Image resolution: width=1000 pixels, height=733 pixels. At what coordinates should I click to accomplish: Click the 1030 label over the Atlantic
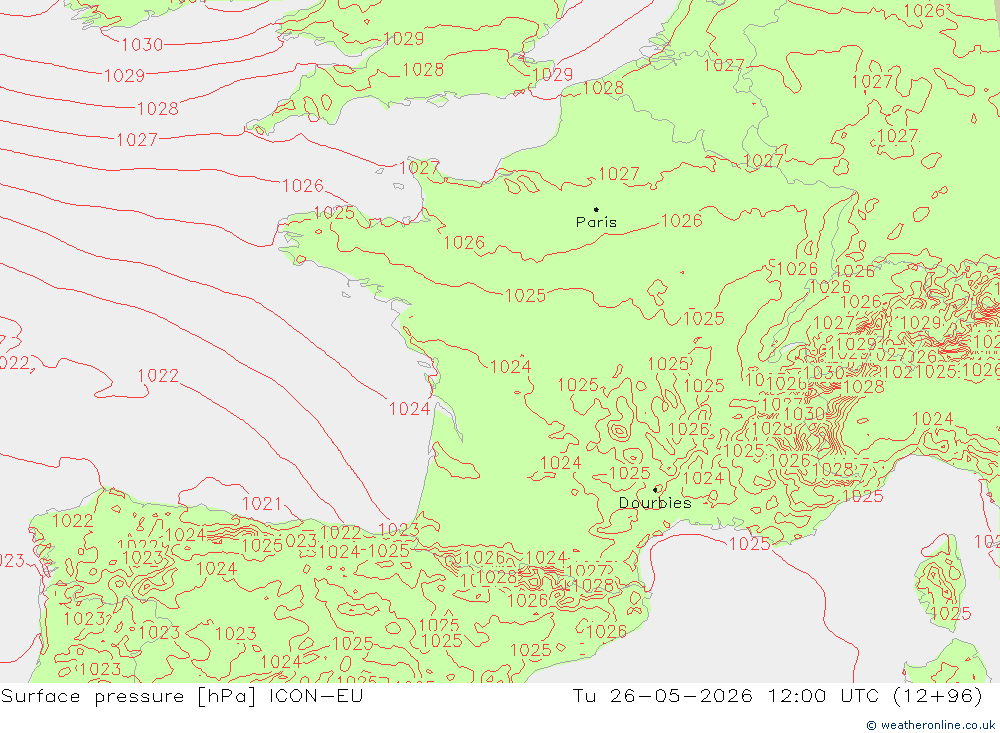tap(142, 45)
